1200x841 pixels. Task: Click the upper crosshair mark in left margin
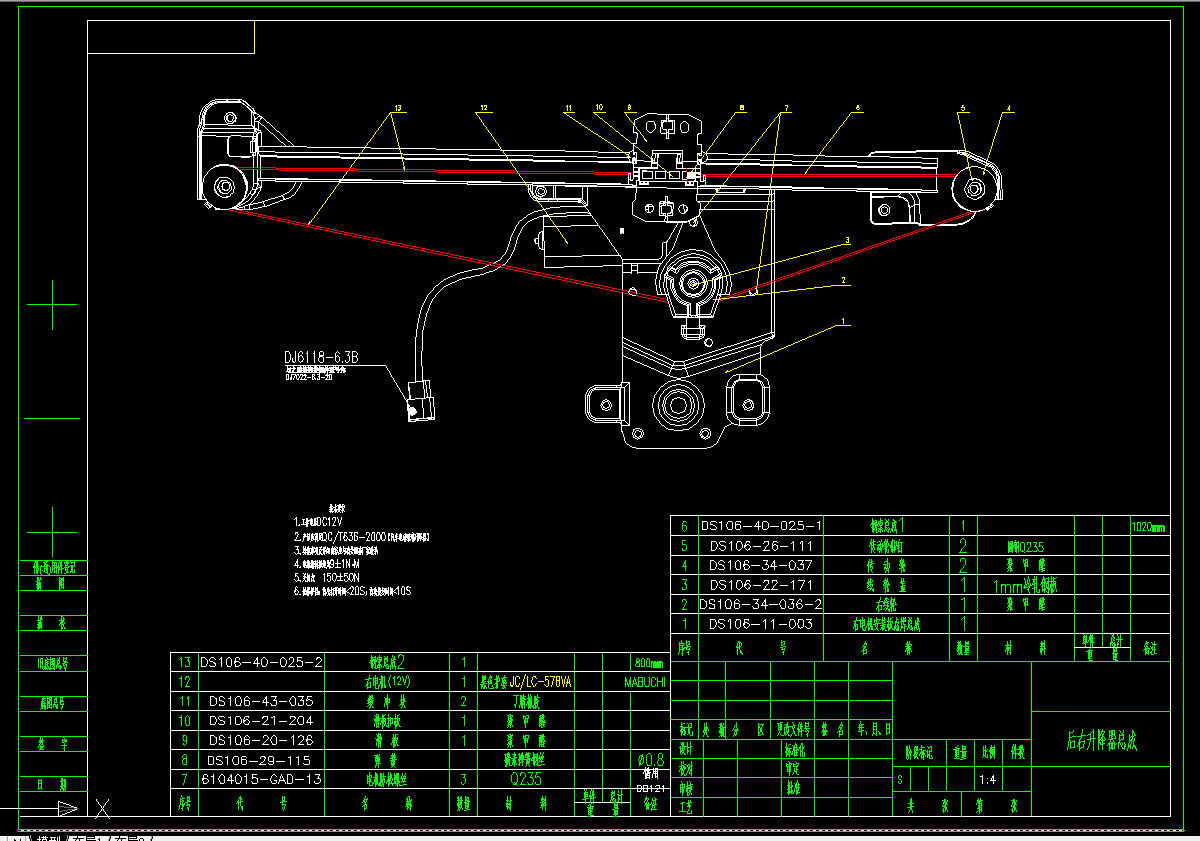point(52,304)
